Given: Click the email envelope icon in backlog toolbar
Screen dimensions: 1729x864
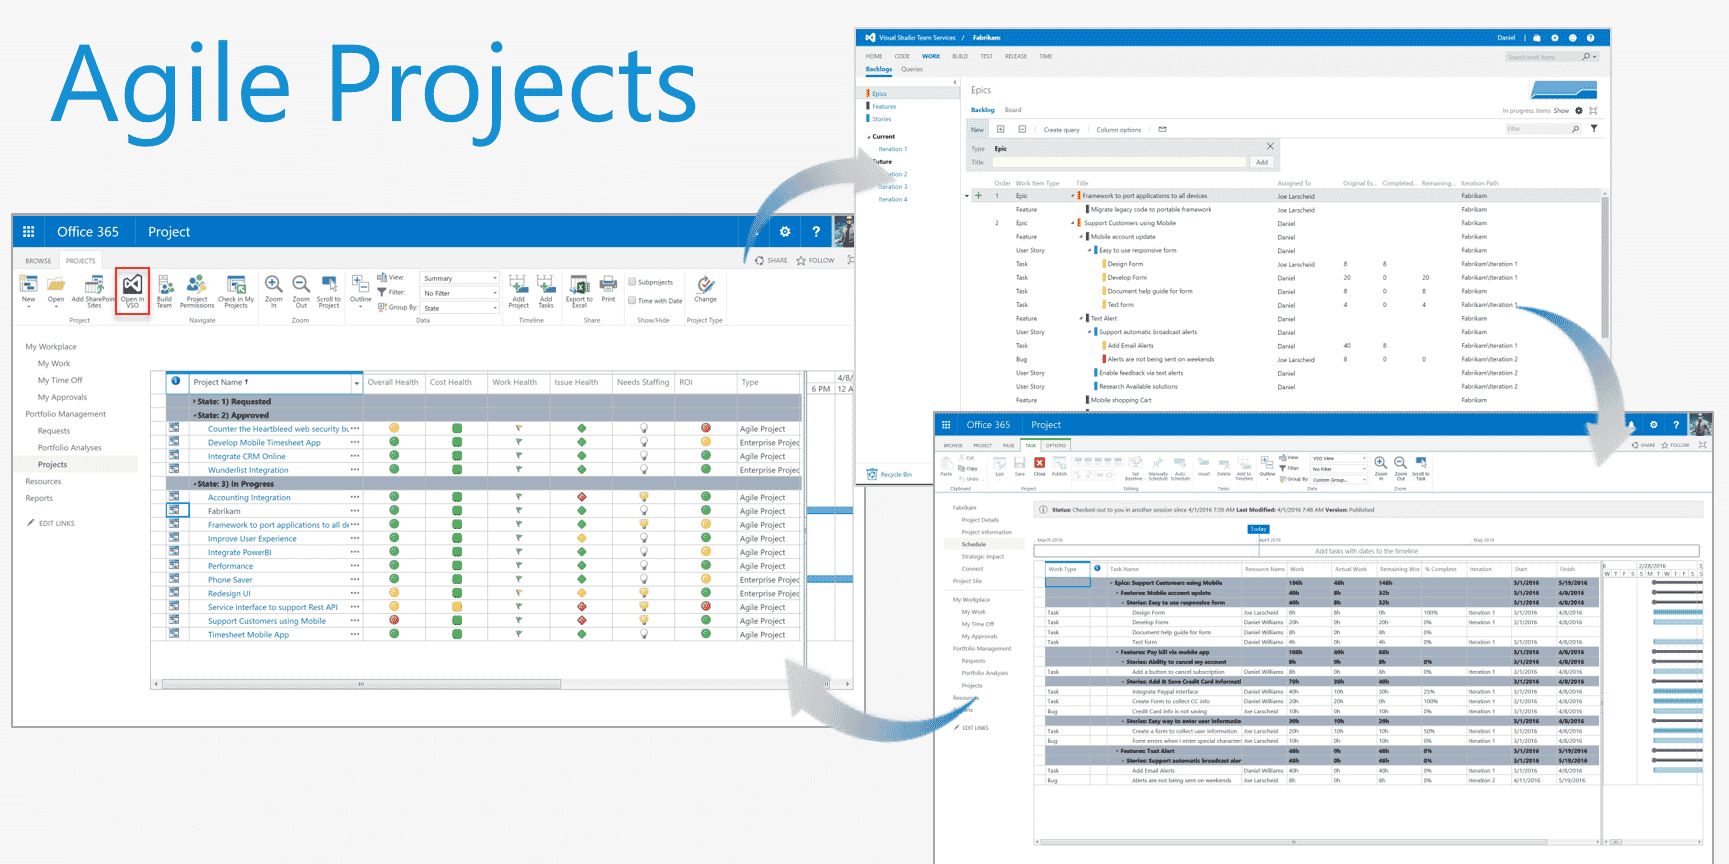Looking at the screenshot, I should [1162, 129].
